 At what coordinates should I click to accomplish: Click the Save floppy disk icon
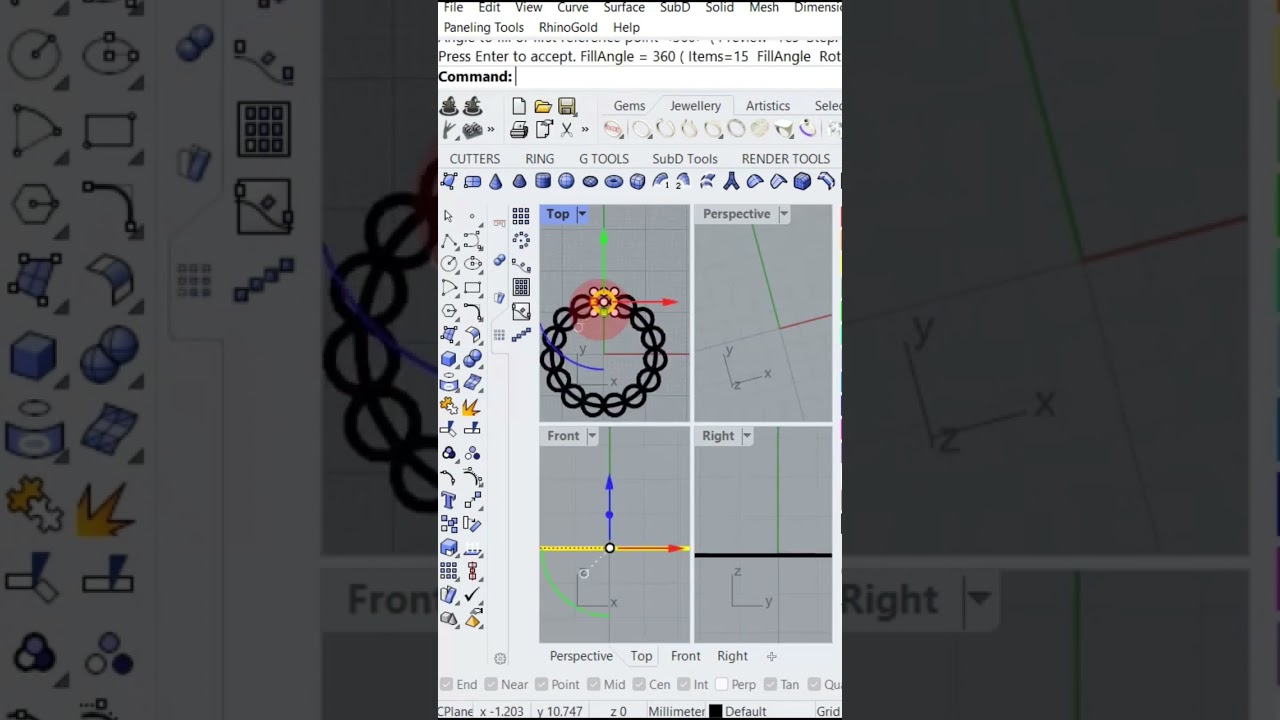click(567, 106)
